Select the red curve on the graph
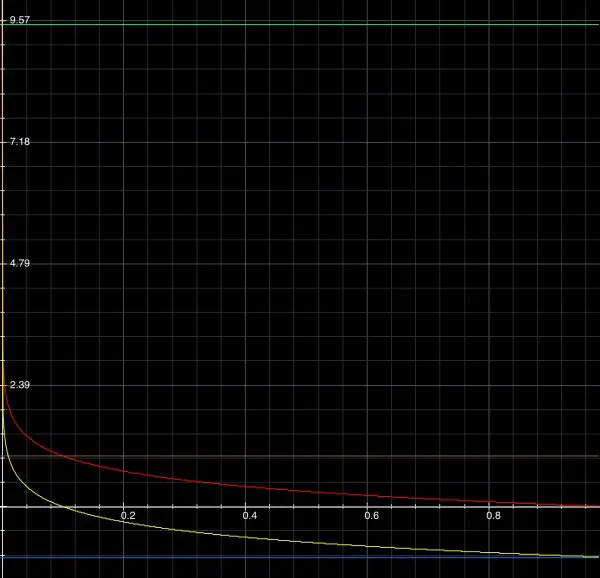The width and height of the screenshot is (600, 578). (x=245, y=486)
